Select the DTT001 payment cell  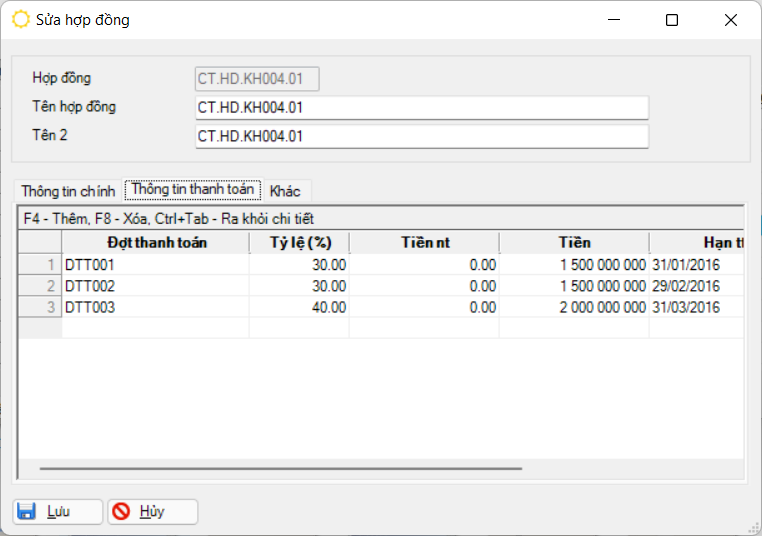coord(155,265)
